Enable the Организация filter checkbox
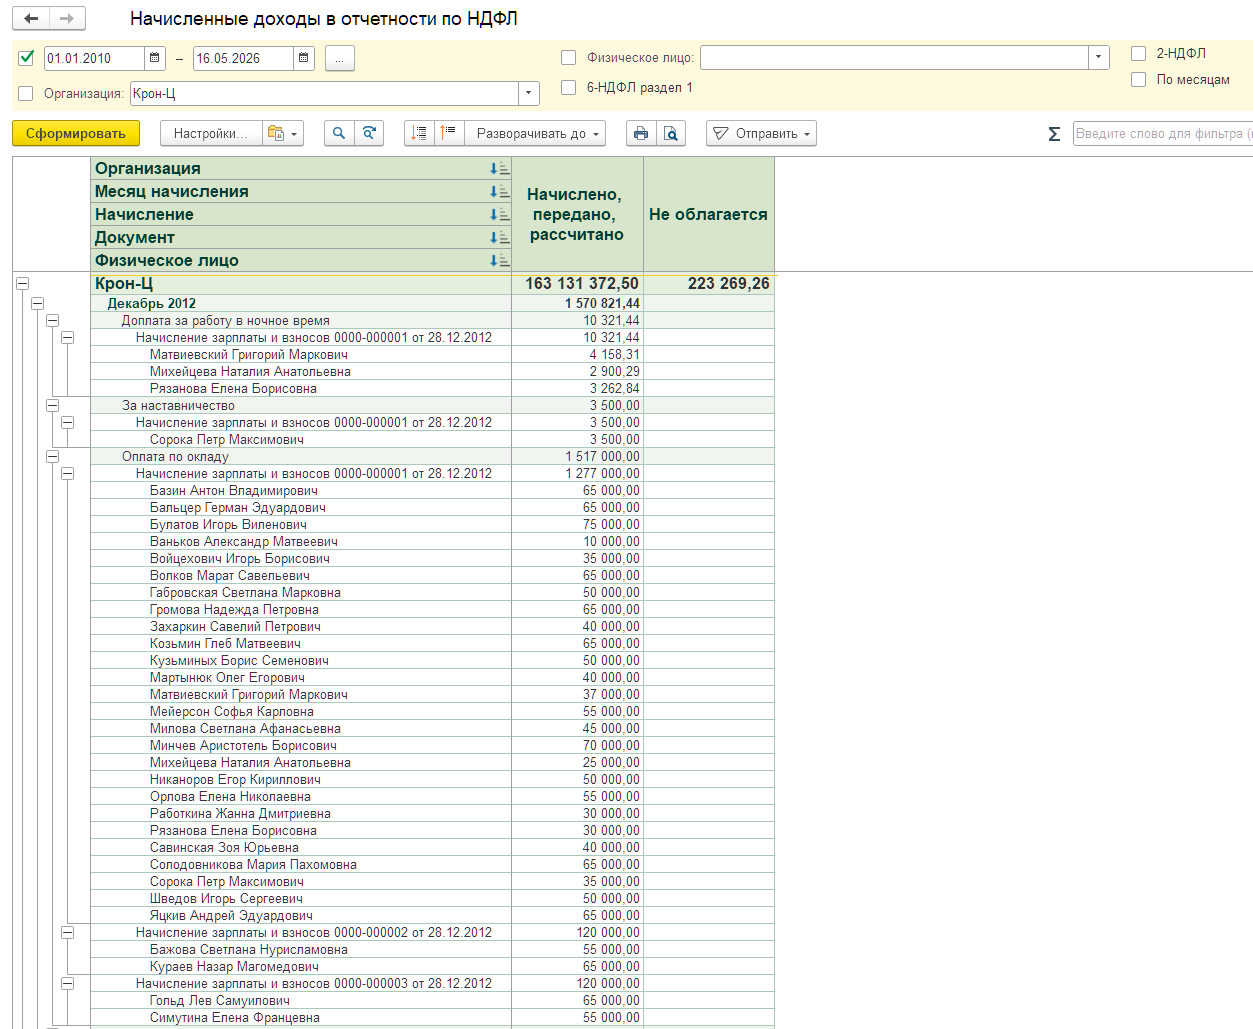Screen dimensions: 1253x1029 26,93
